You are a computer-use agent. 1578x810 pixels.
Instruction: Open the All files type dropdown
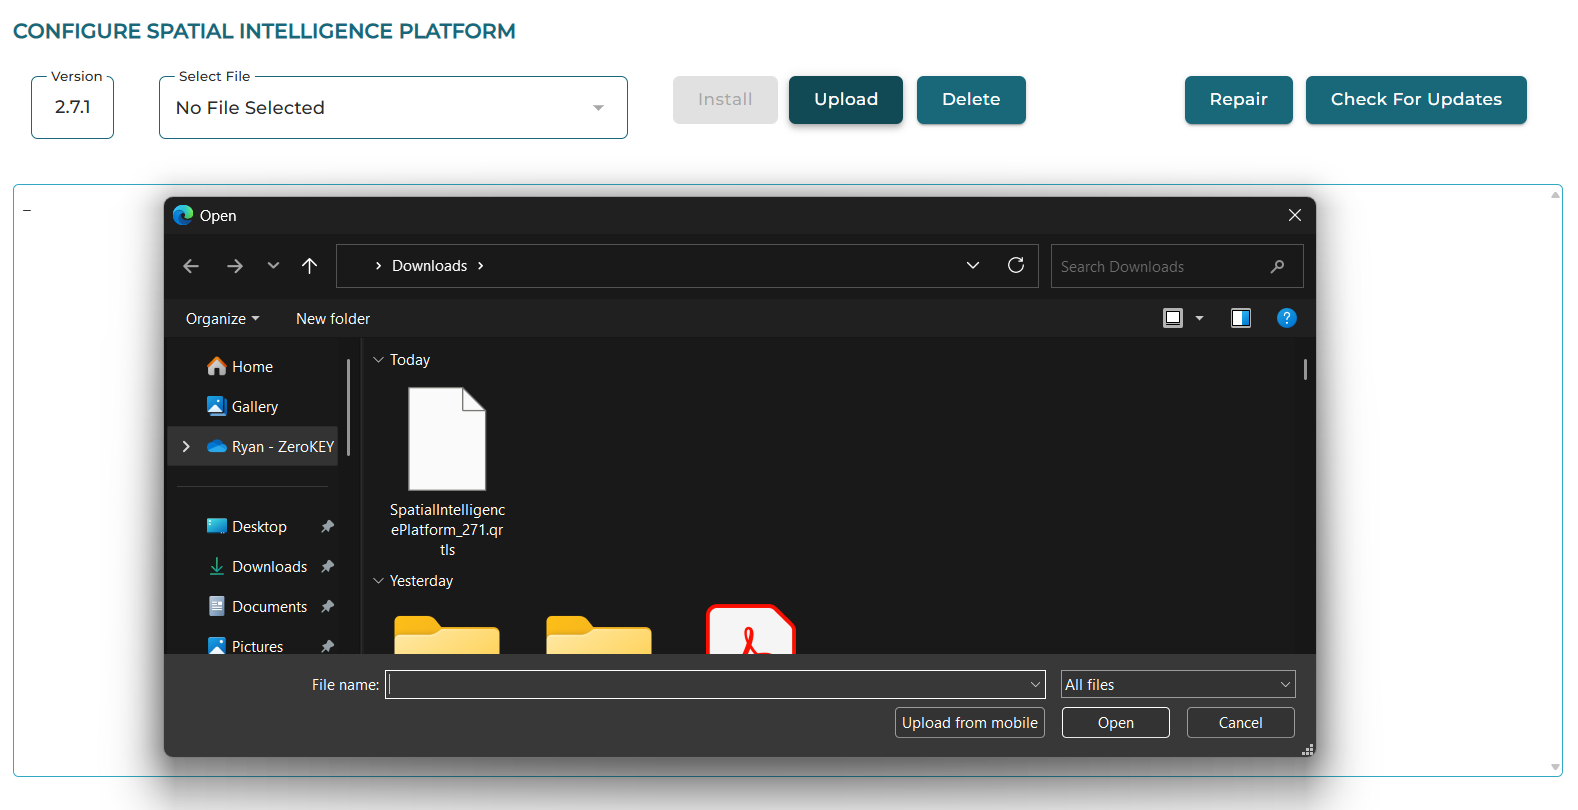[1177, 685]
